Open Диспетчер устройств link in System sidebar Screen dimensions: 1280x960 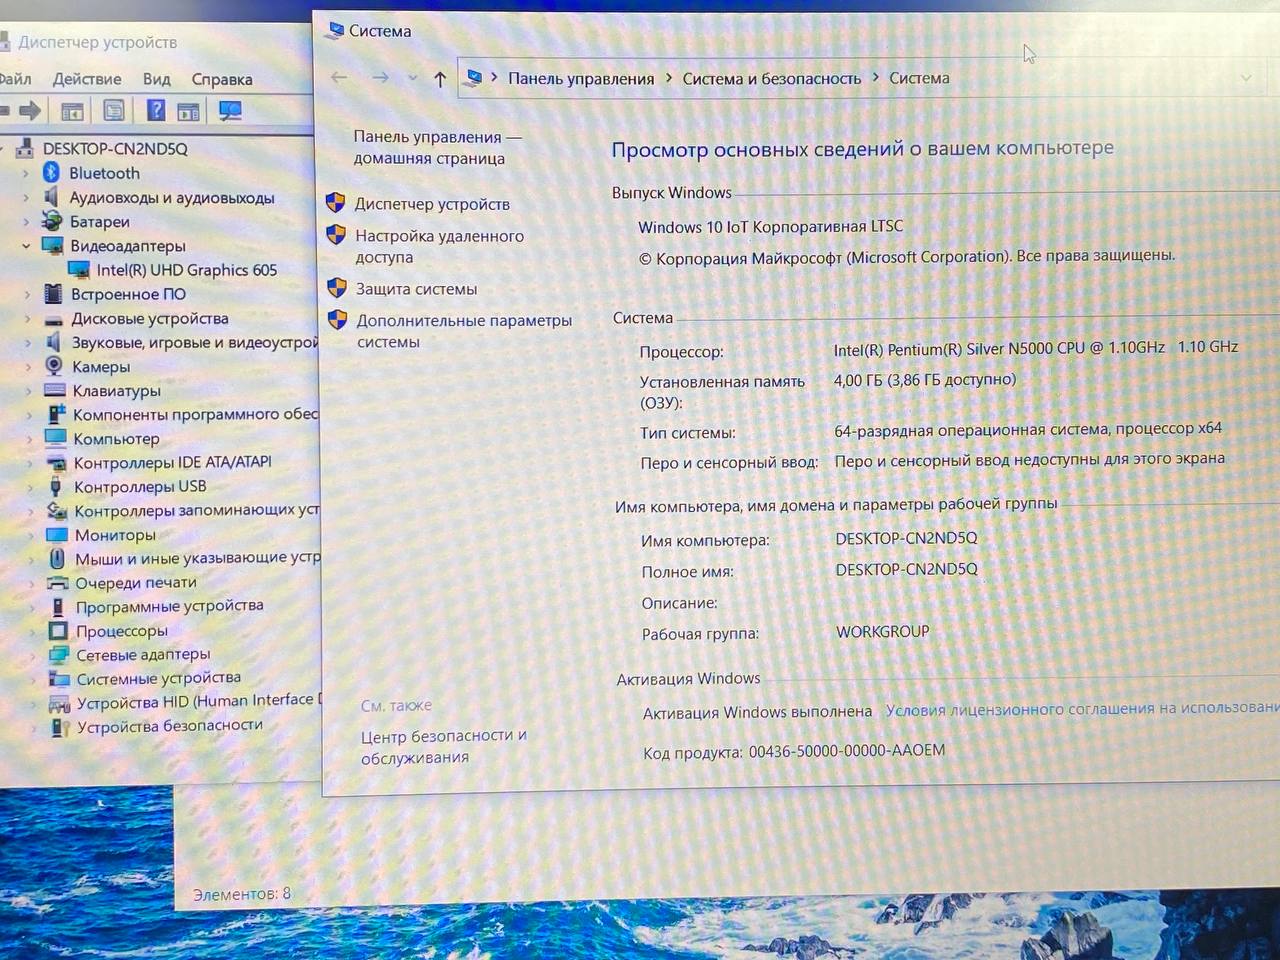click(x=432, y=204)
